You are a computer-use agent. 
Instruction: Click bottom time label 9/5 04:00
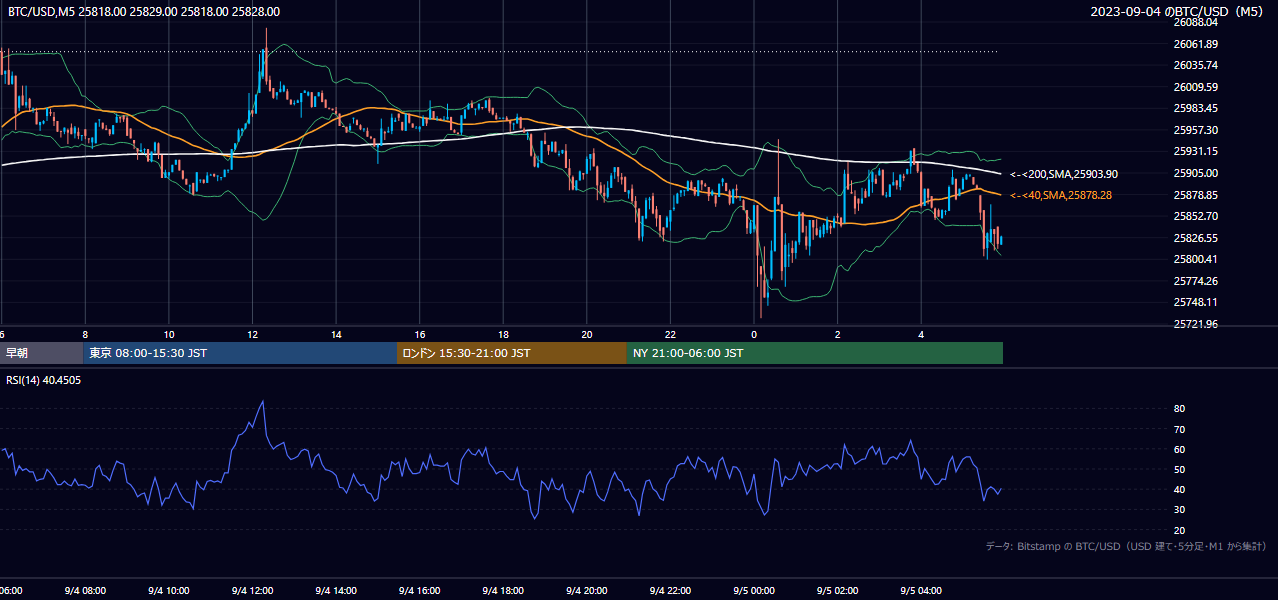point(922,591)
